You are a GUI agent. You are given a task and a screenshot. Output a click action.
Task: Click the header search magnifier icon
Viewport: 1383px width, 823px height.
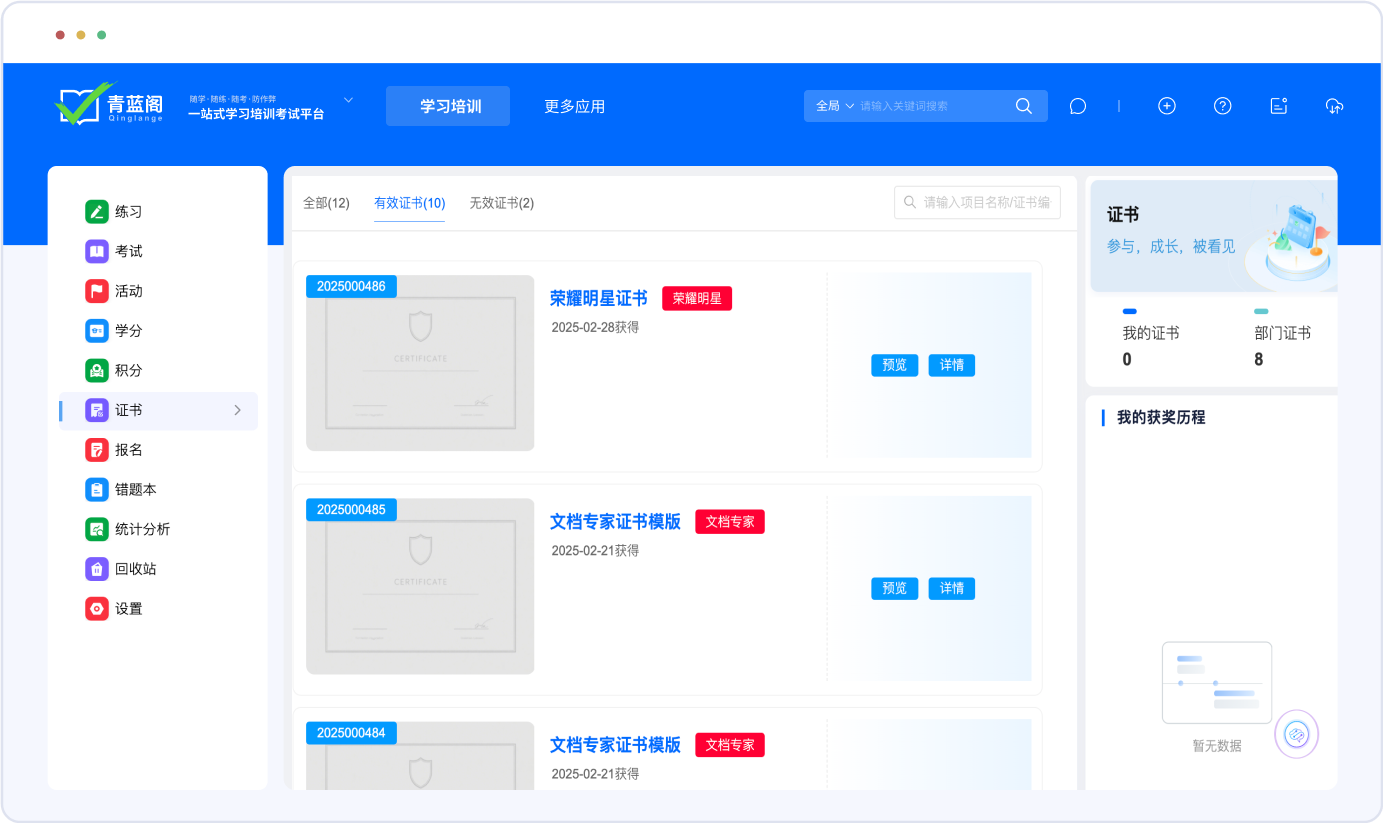pos(1023,106)
